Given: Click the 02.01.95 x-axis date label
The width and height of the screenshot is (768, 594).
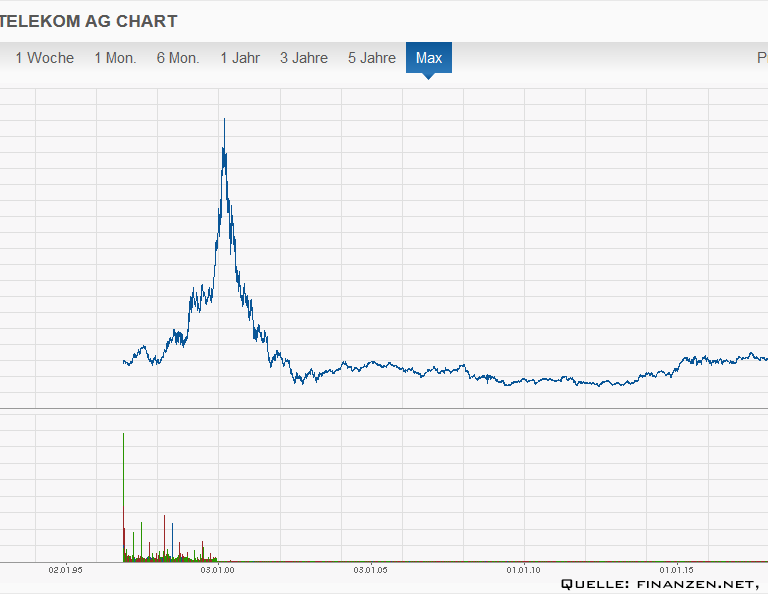Looking at the screenshot, I should click(x=66, y=570).
